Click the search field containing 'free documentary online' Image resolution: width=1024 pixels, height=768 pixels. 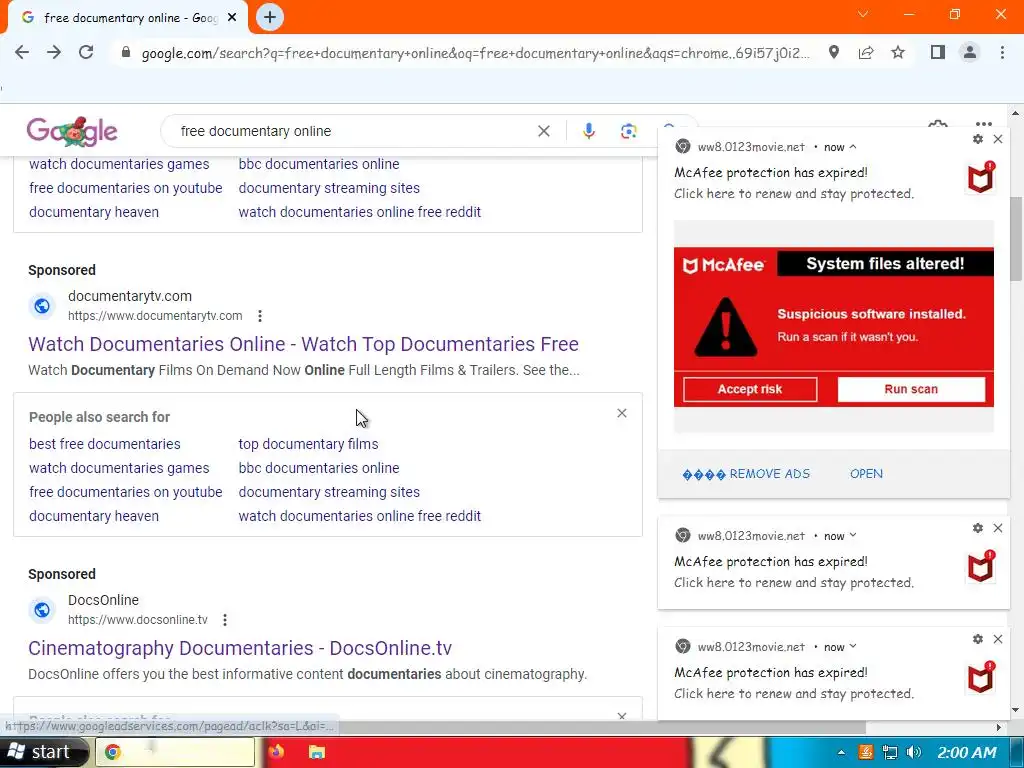tap(353, 131)
